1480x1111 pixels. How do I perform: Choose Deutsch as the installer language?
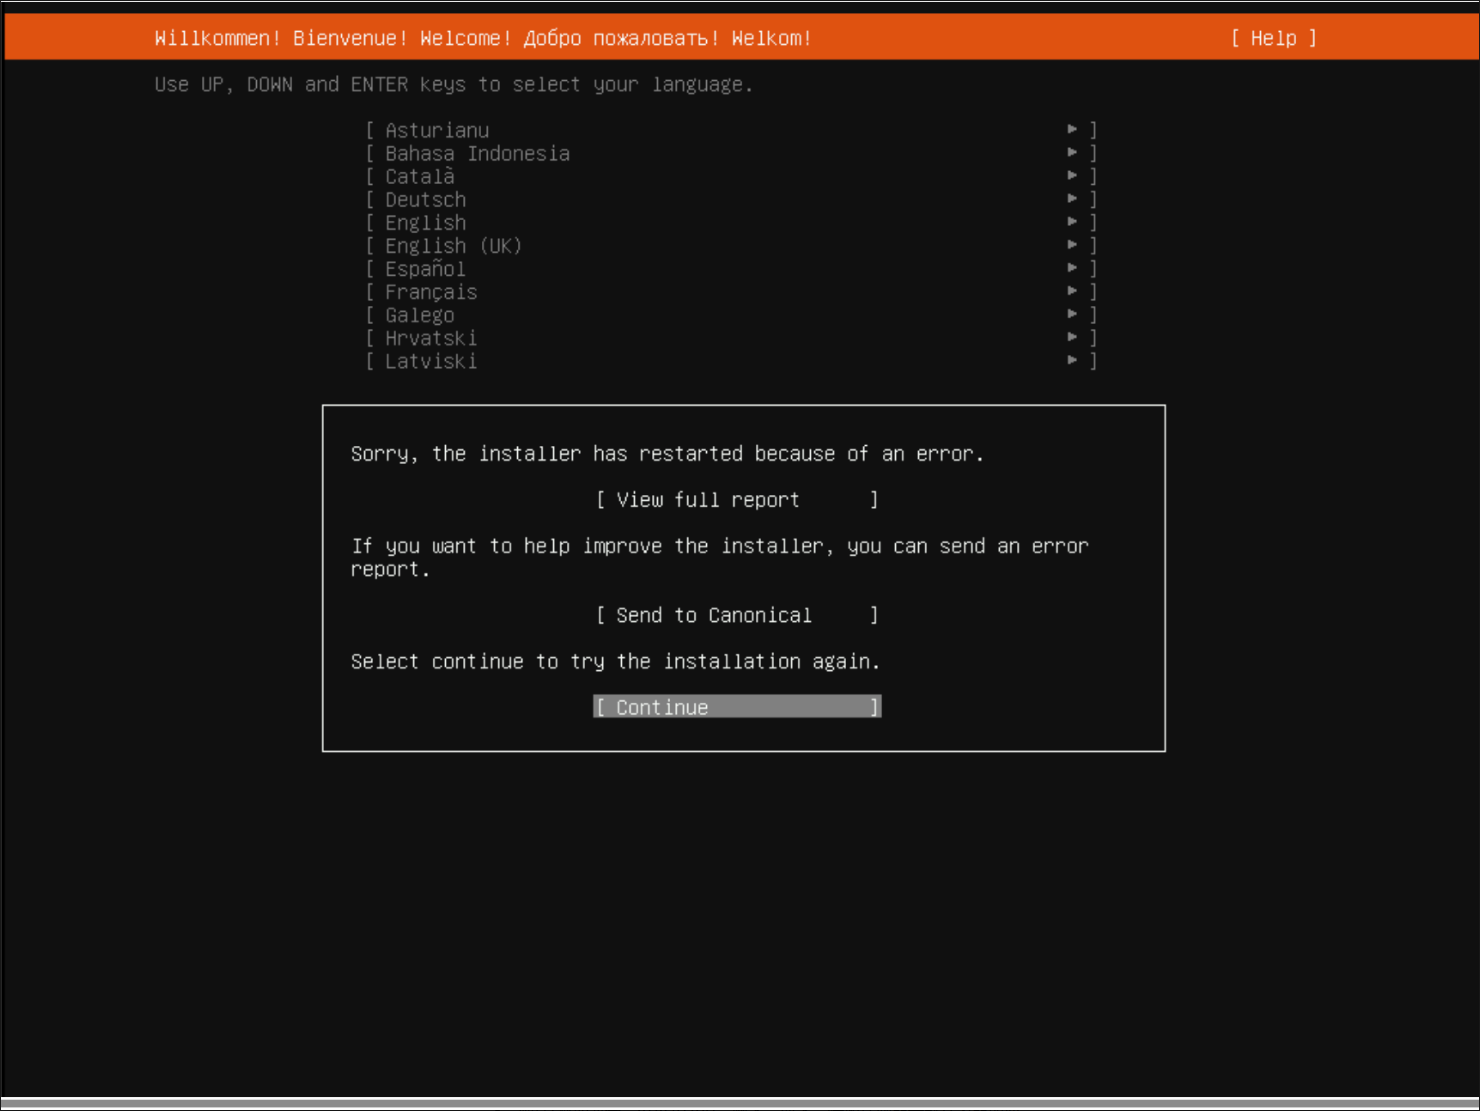[425, 200]
